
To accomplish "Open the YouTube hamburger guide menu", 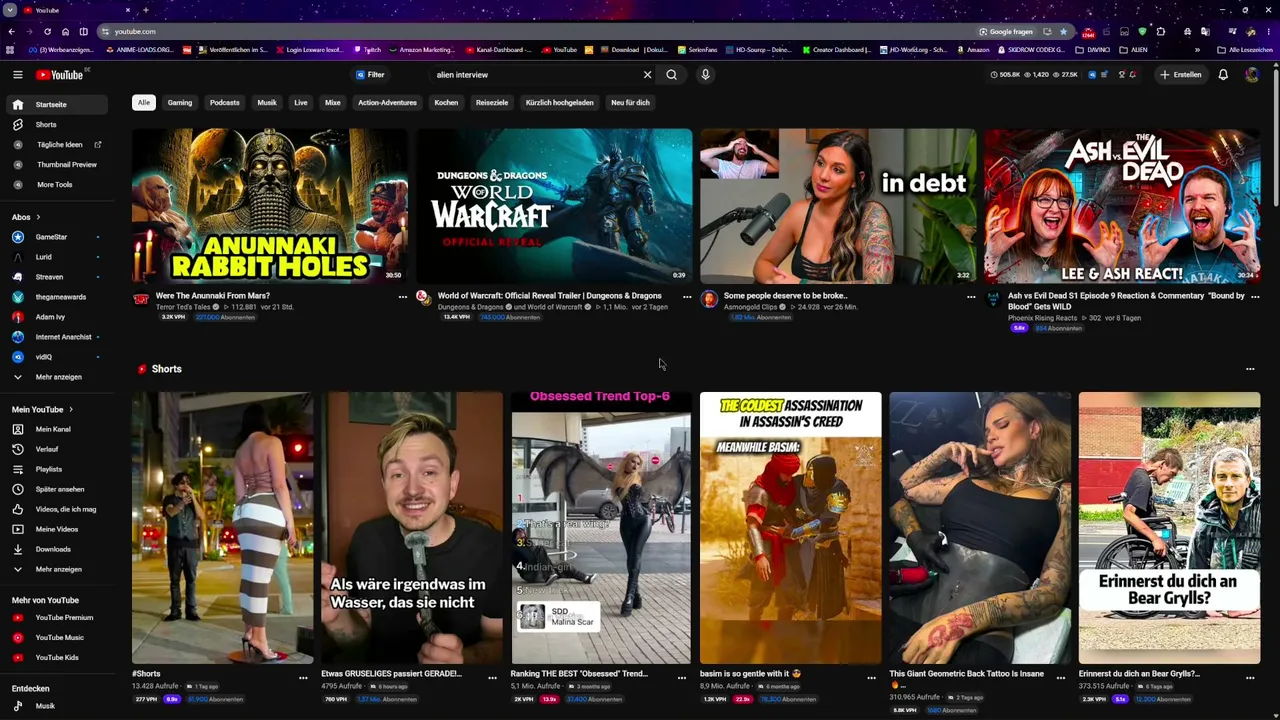I will [x=17, y=75].
